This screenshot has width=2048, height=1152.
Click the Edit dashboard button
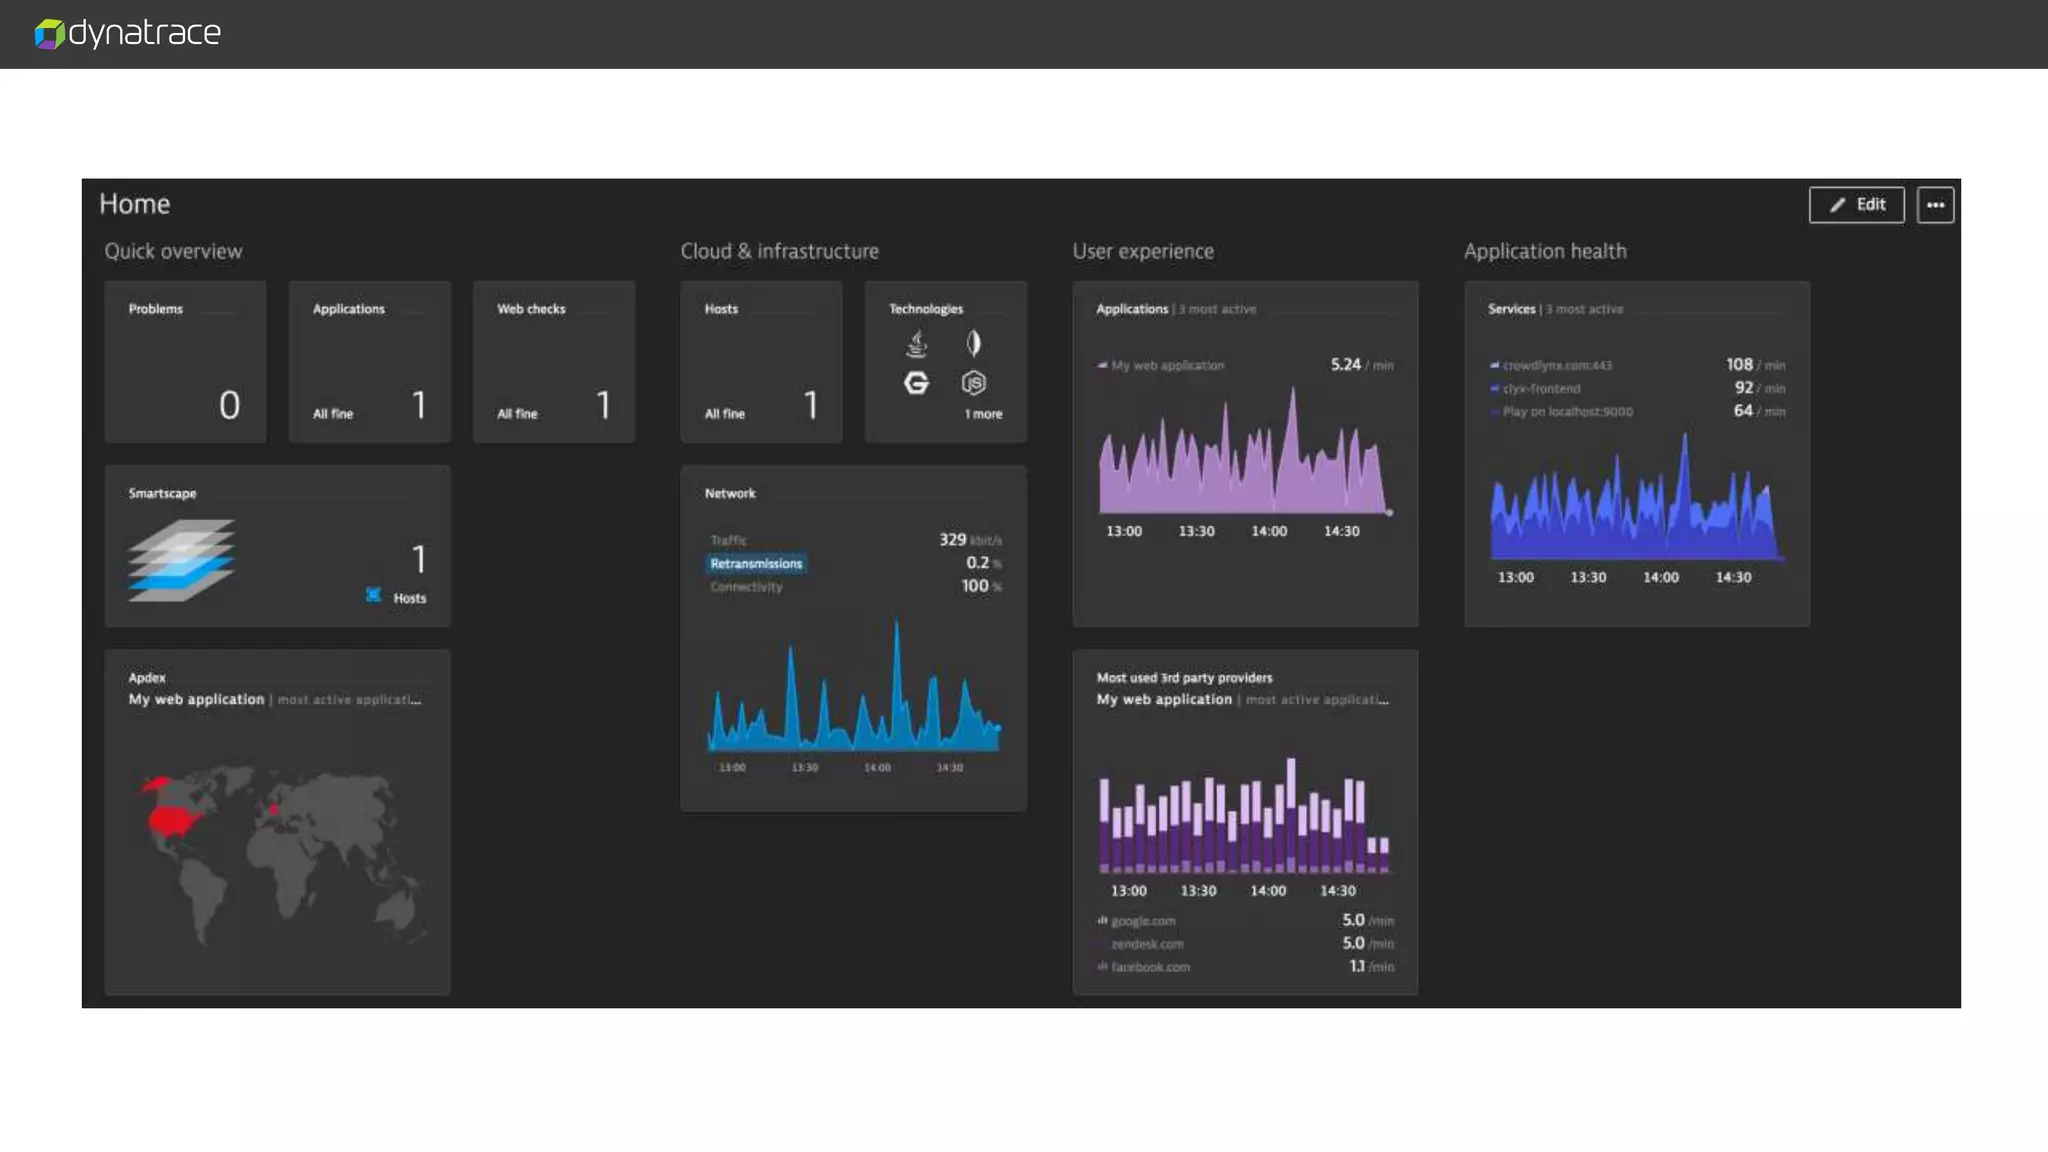coord(1856,205)
